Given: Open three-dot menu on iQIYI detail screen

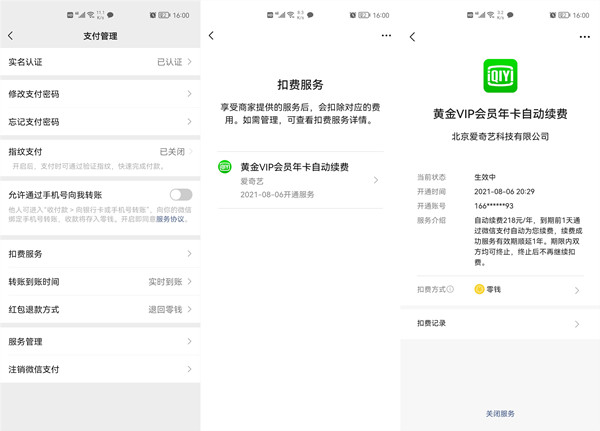Looking at the screenshot, I should tap(585, 36).
